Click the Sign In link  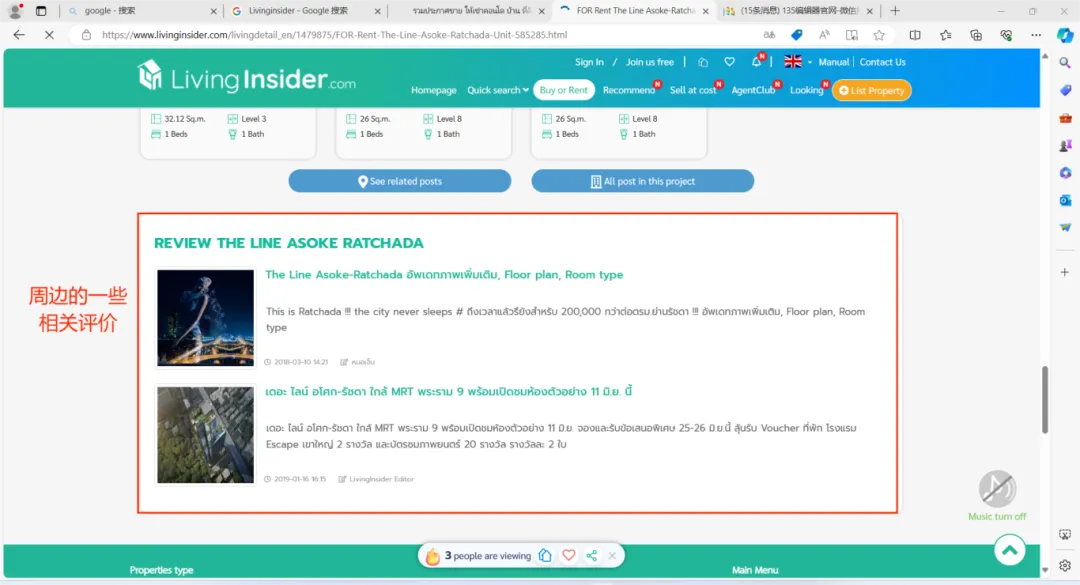(x=589, y=61)
